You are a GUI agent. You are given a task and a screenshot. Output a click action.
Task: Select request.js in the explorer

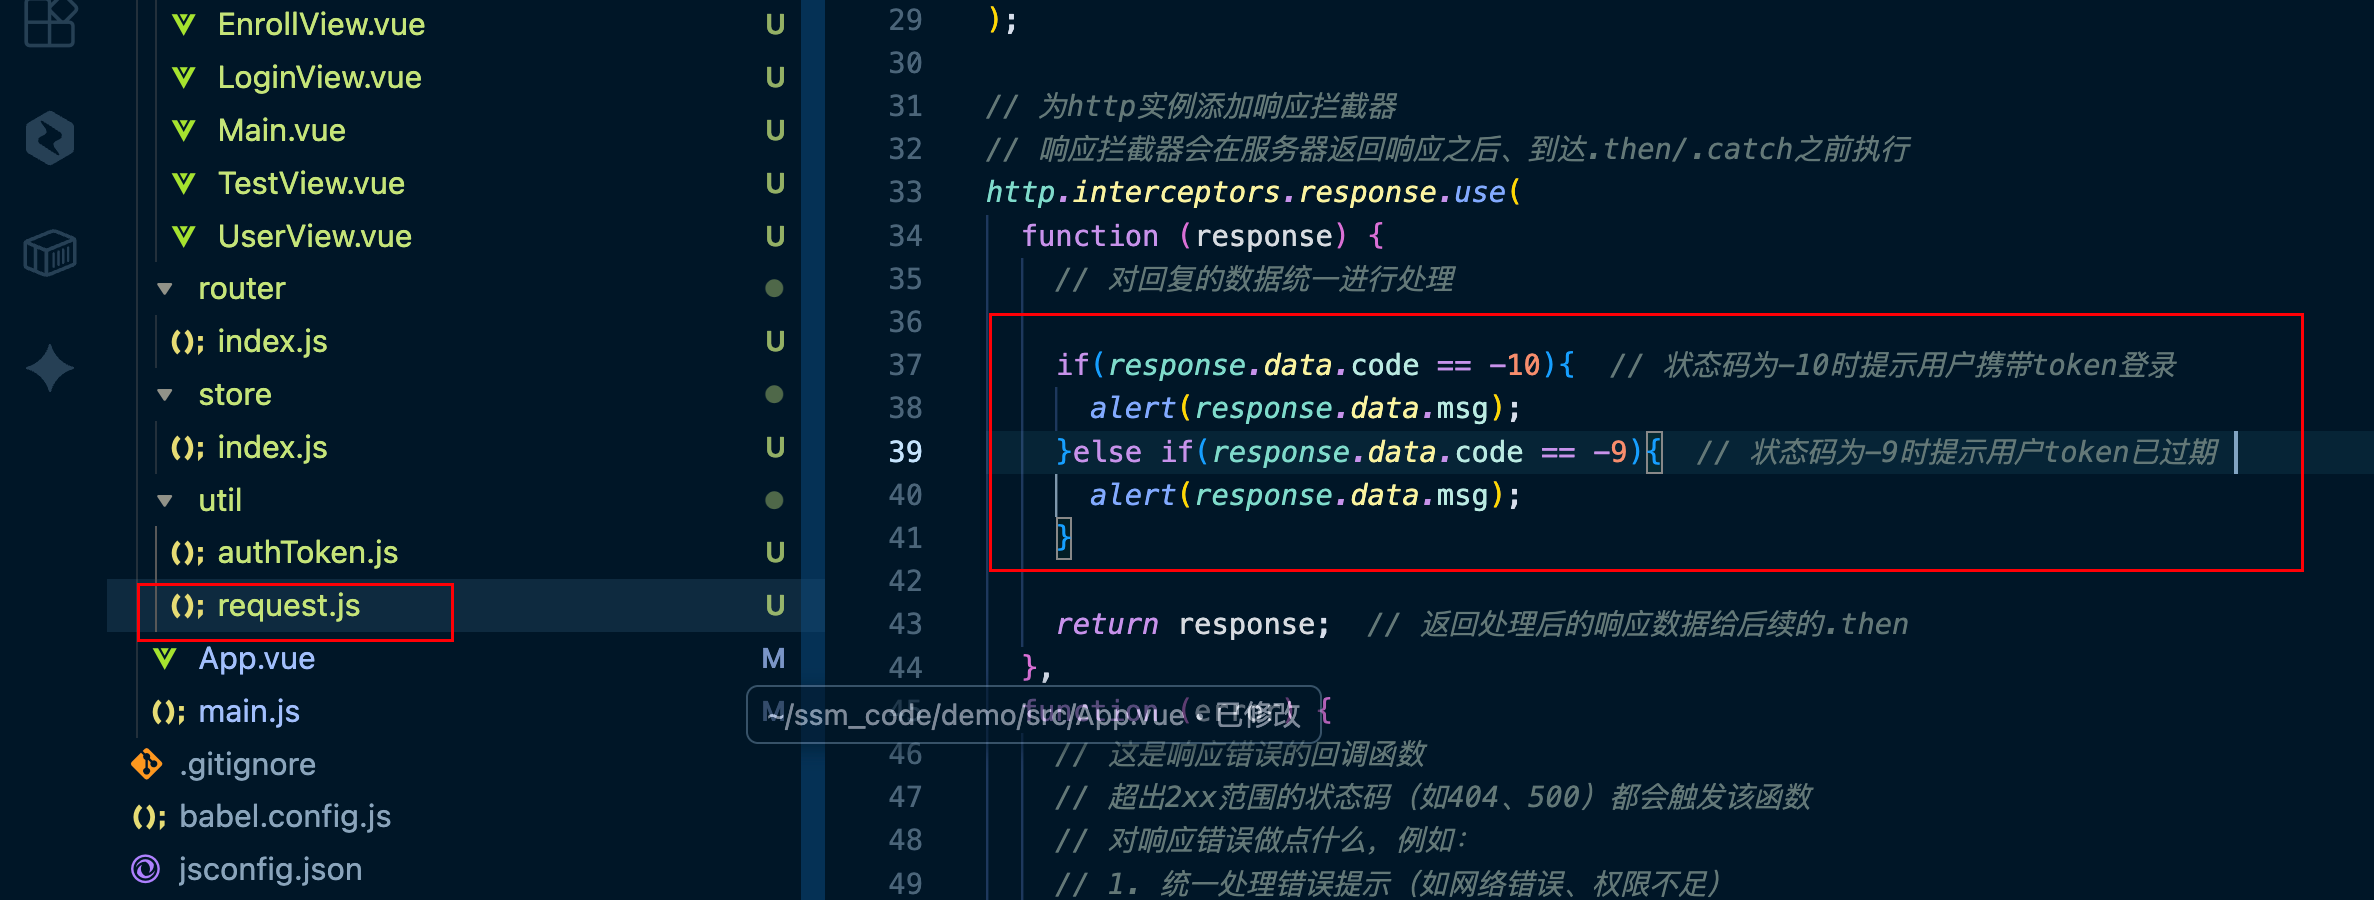tap(289, 606)
